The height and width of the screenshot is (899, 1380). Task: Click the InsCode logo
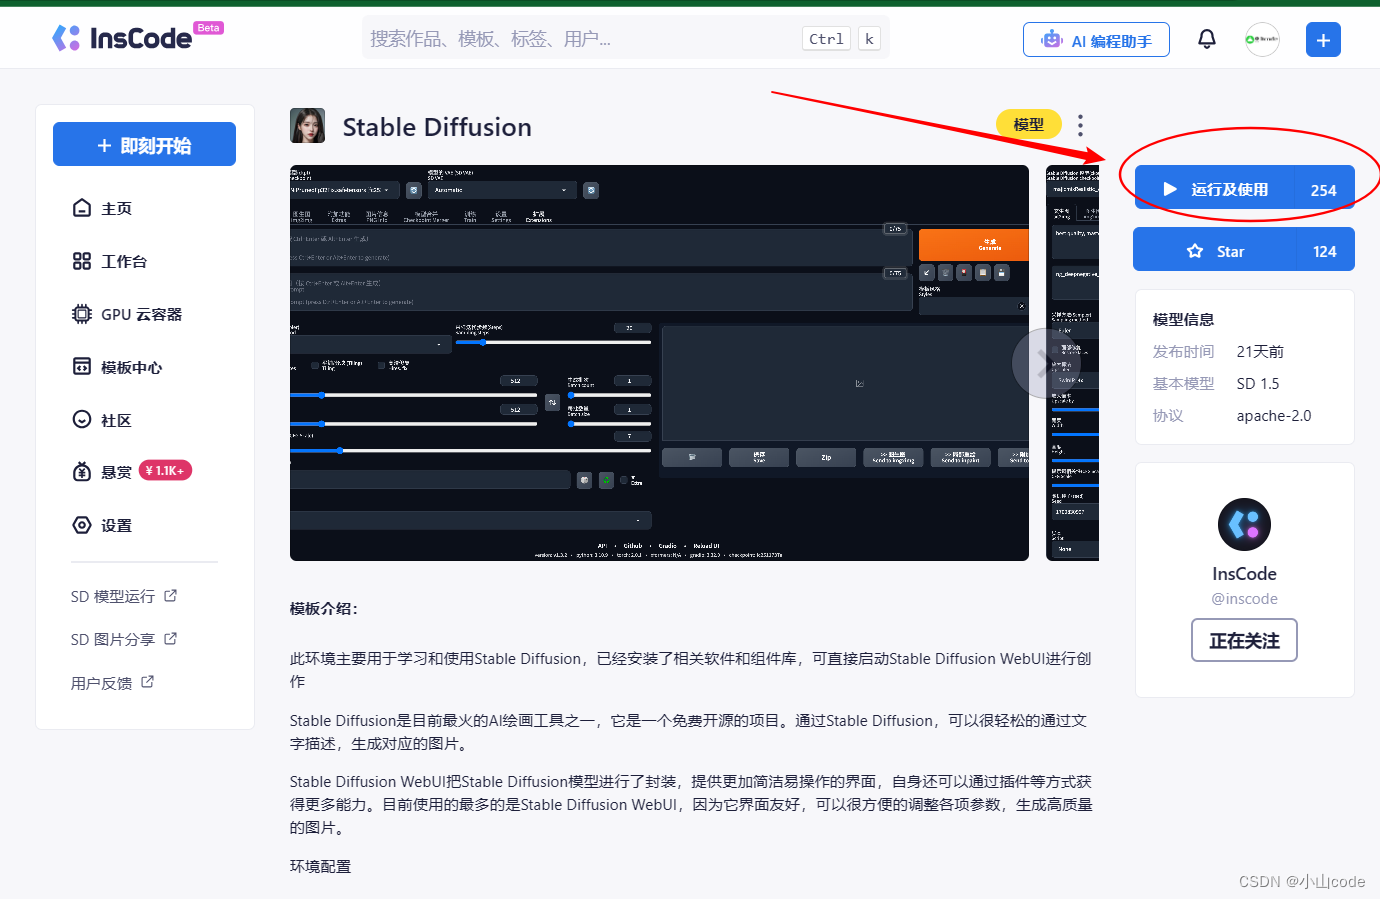coord(137,37)
